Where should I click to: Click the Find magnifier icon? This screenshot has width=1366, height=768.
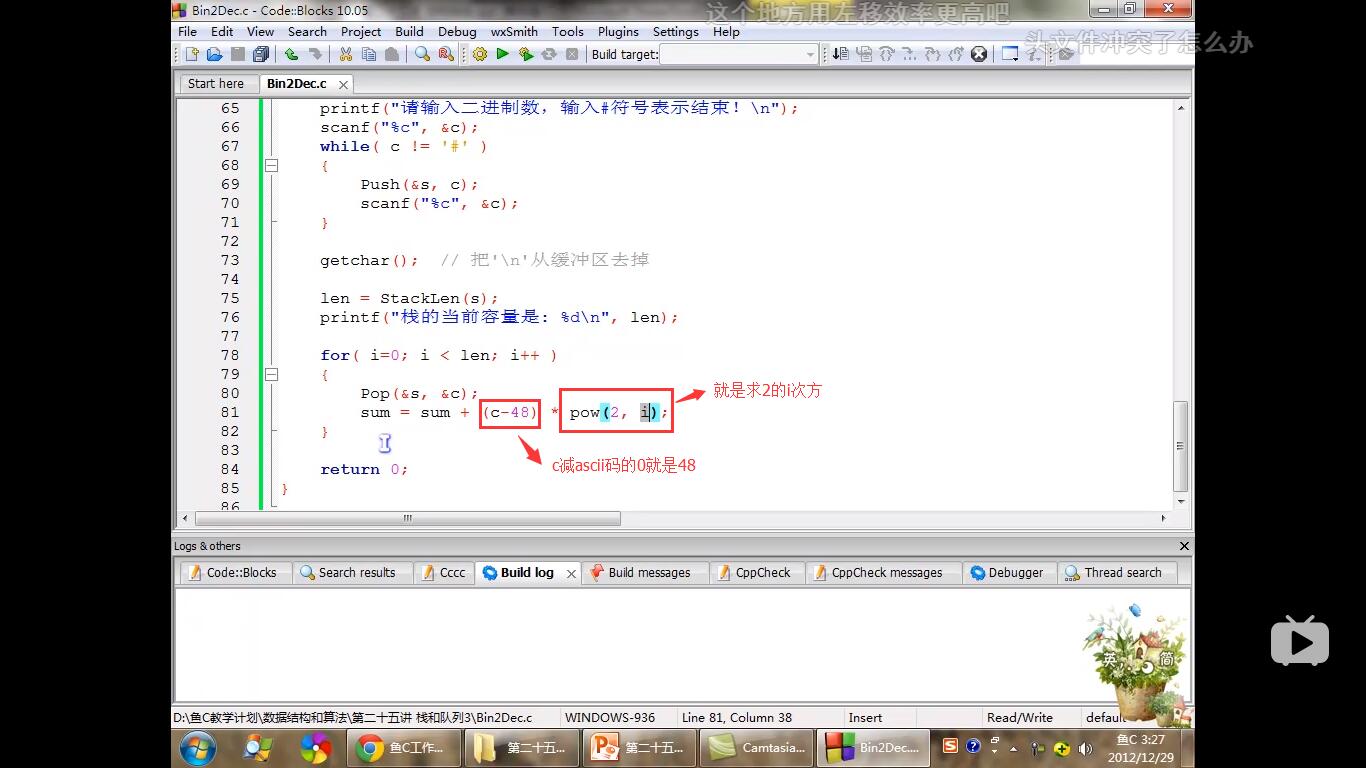(x=422, y=54)
